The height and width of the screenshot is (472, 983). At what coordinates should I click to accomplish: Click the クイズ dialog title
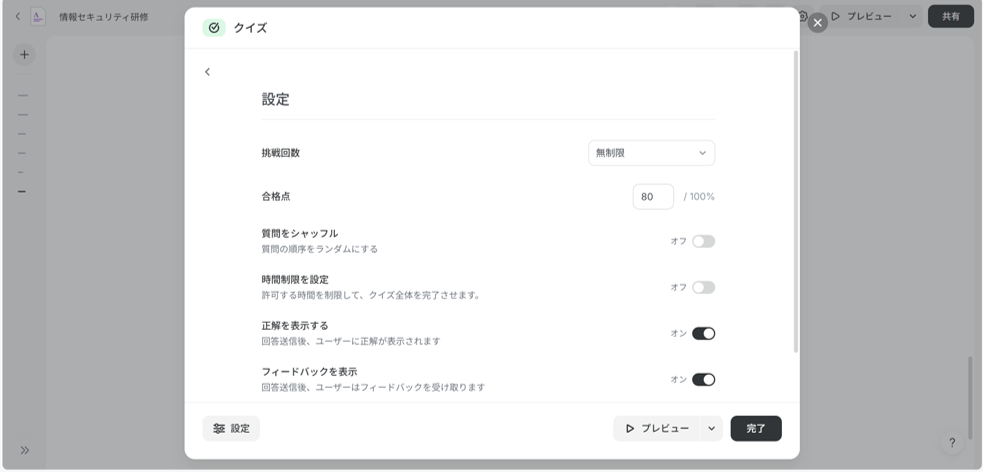coord(250,28)
